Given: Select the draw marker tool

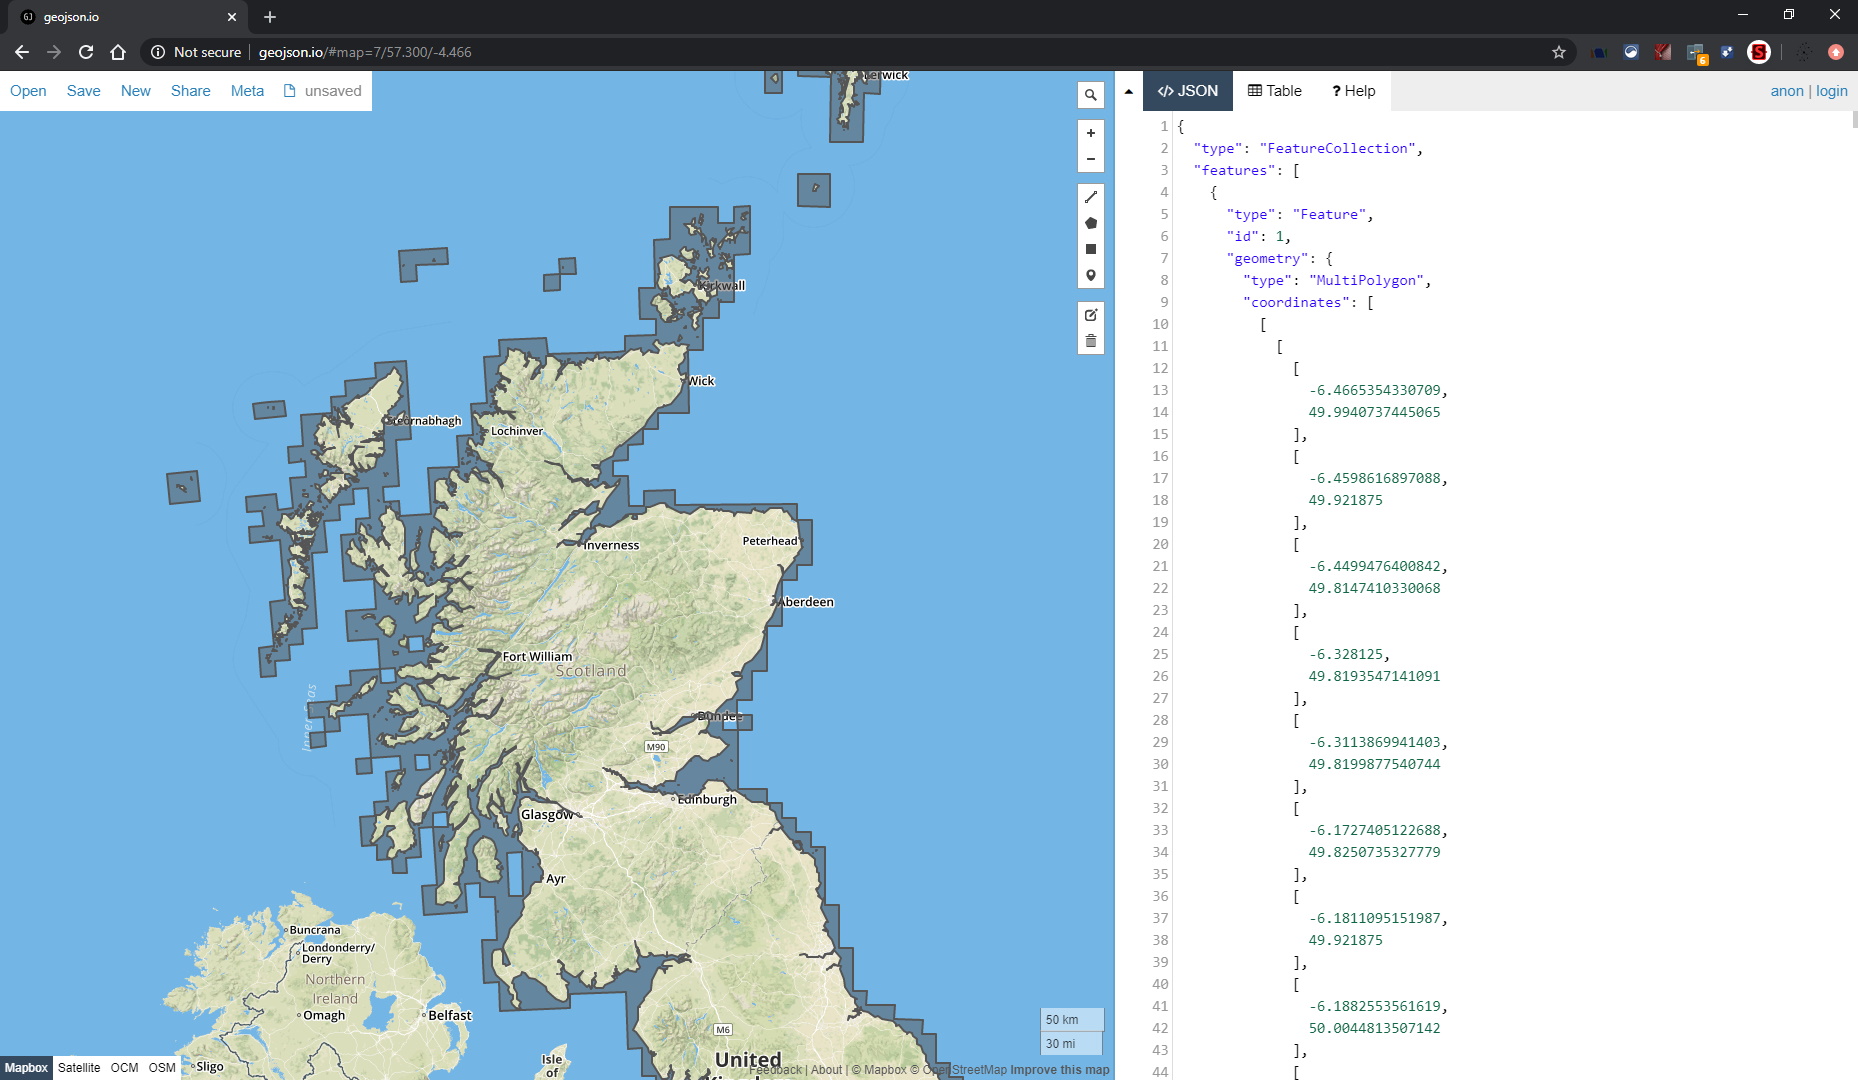Looking at the screenshot, I should pos(1091,275).
